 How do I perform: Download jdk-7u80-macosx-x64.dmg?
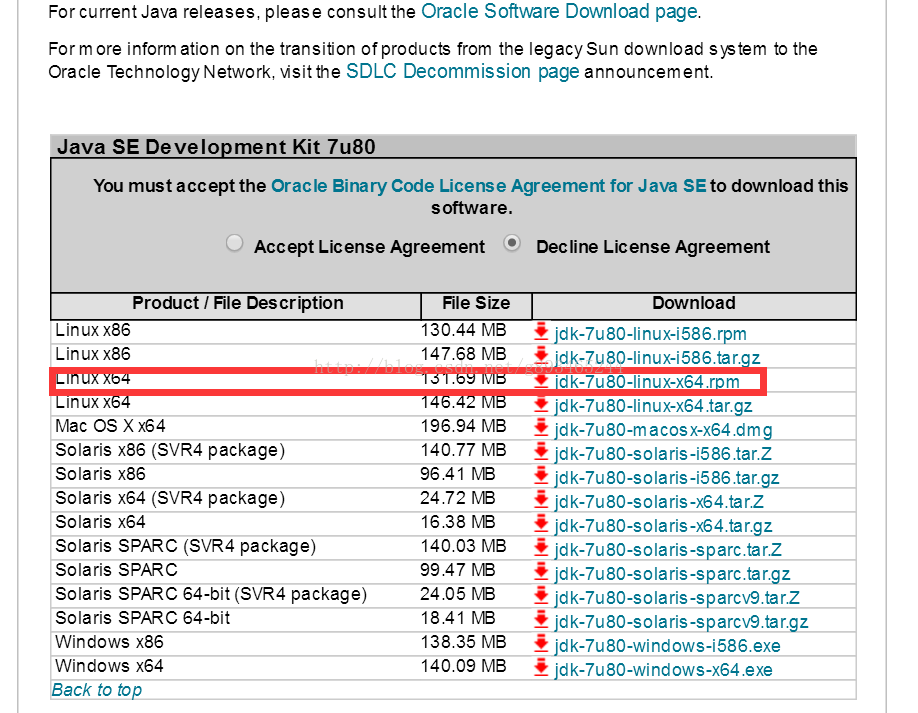pos(663,430)
